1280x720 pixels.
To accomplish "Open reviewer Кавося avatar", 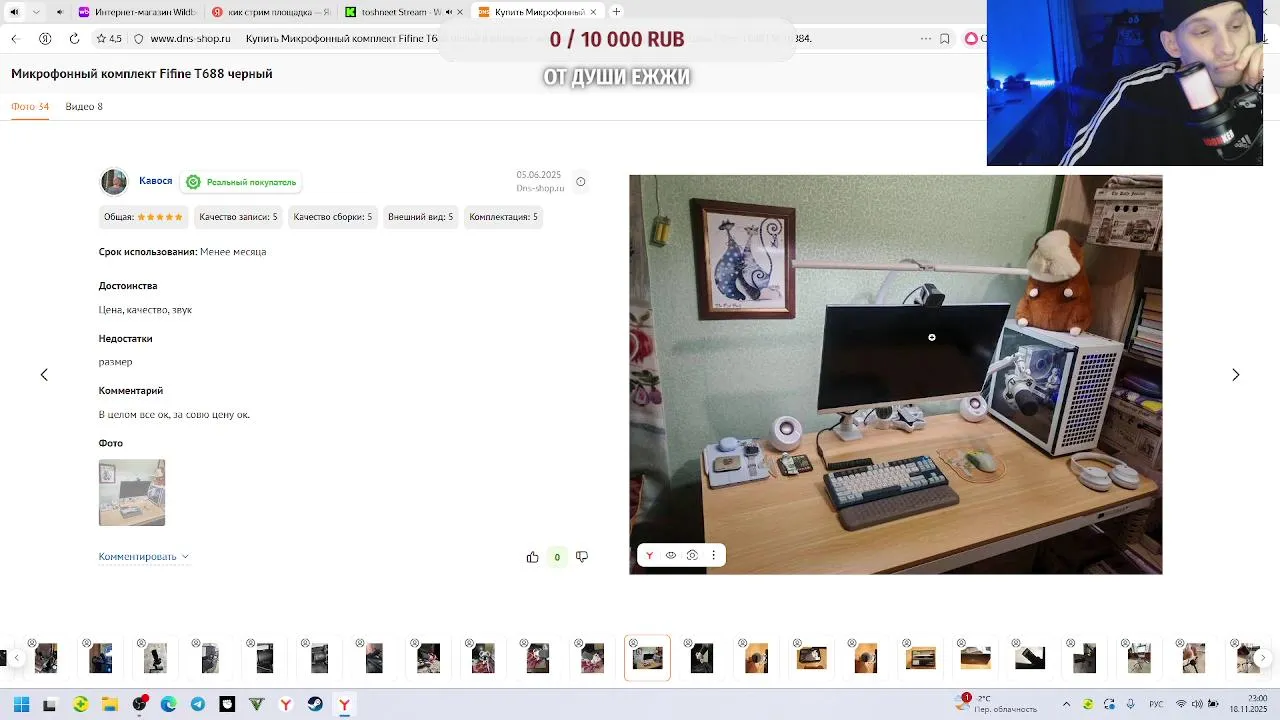I will point(114,182).
